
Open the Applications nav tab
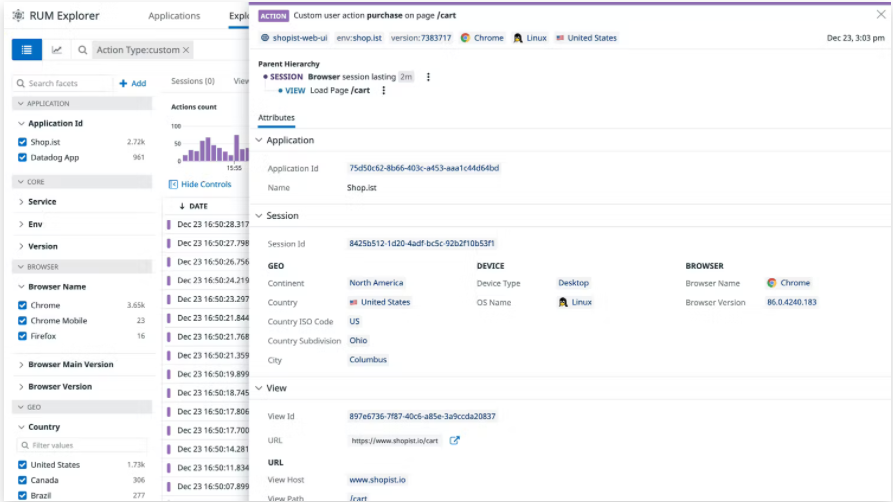[174, 16]
